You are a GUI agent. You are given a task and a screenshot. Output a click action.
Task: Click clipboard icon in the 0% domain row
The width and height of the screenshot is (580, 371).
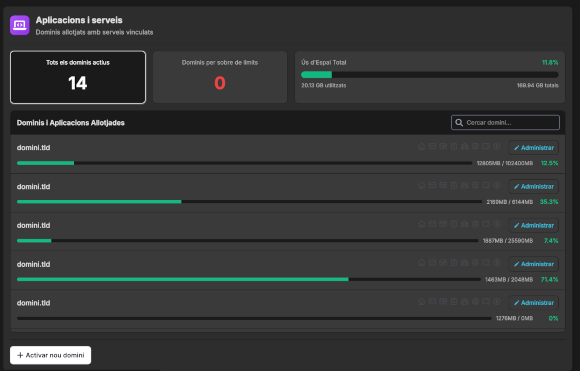click(x=454, y=301)
